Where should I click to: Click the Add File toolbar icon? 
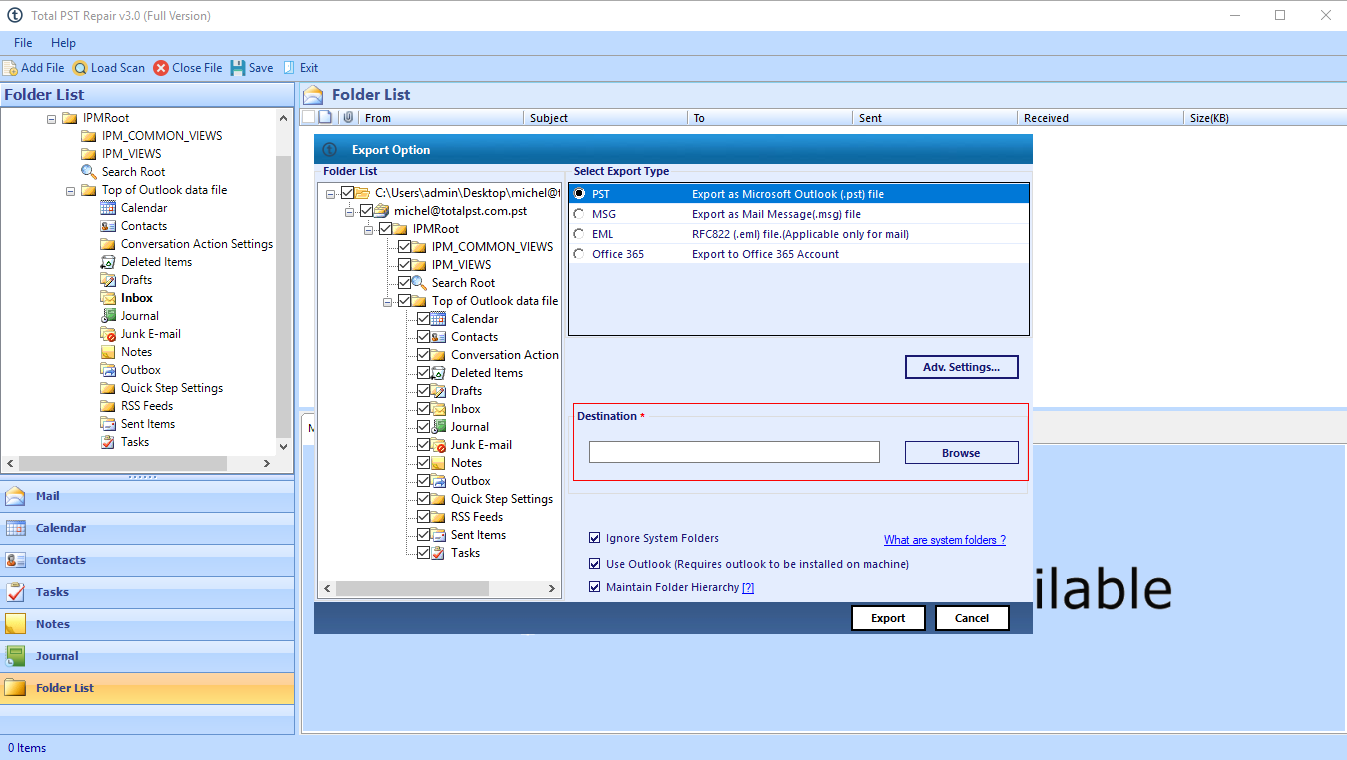[10, 68]
